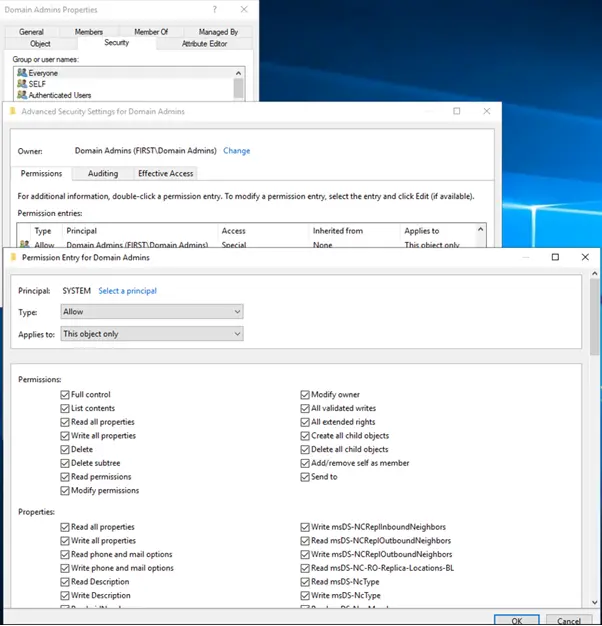
Task: Uncheck the Full control permission
Action: point(65,394)
